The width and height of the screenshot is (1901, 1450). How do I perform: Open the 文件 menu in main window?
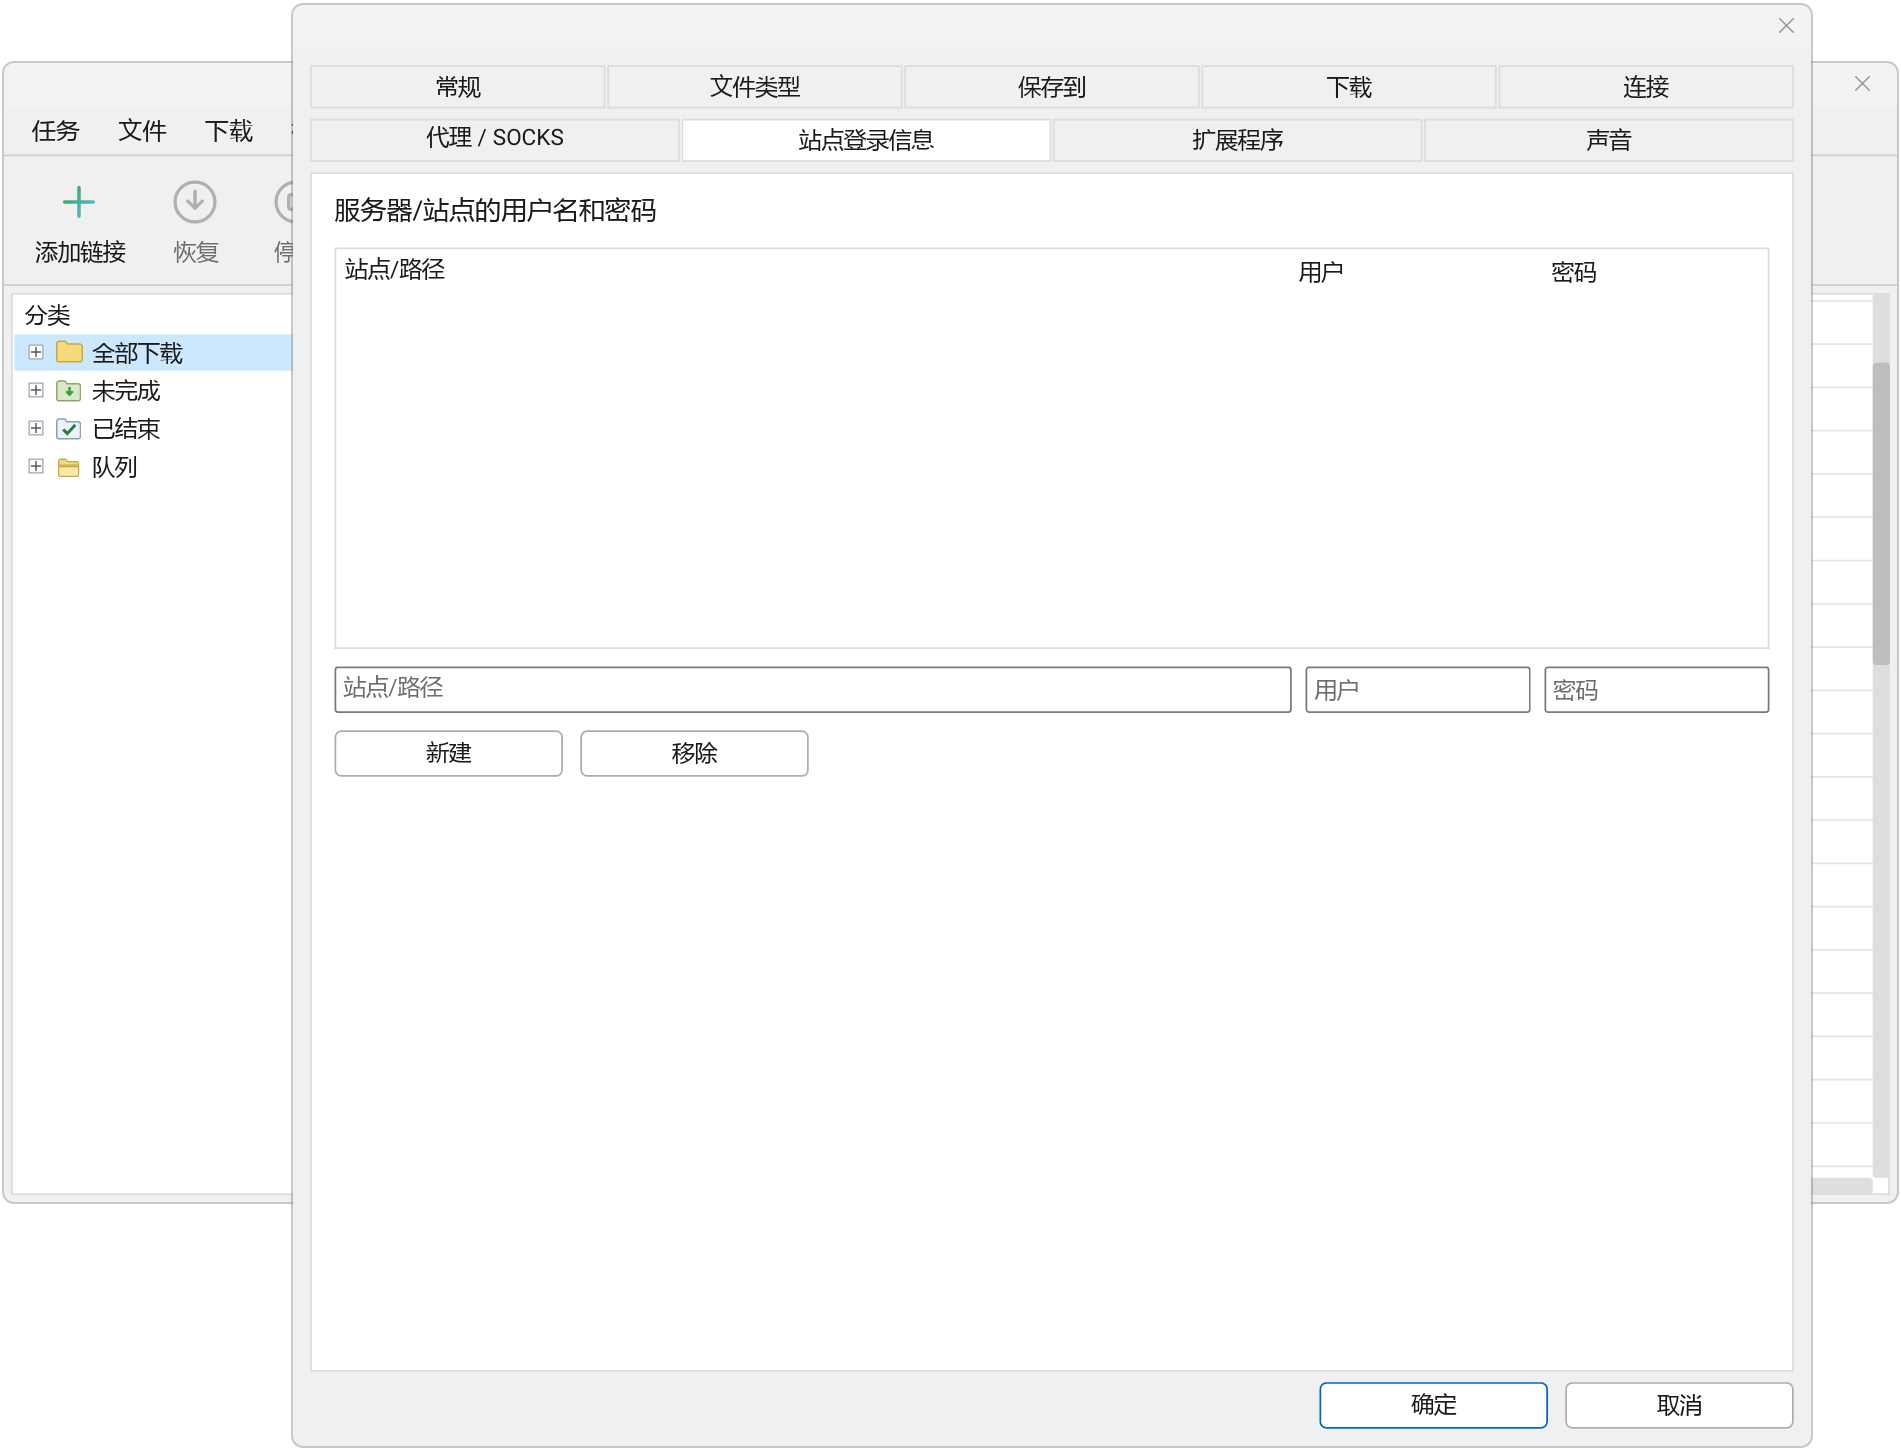[x=142, y=131]
